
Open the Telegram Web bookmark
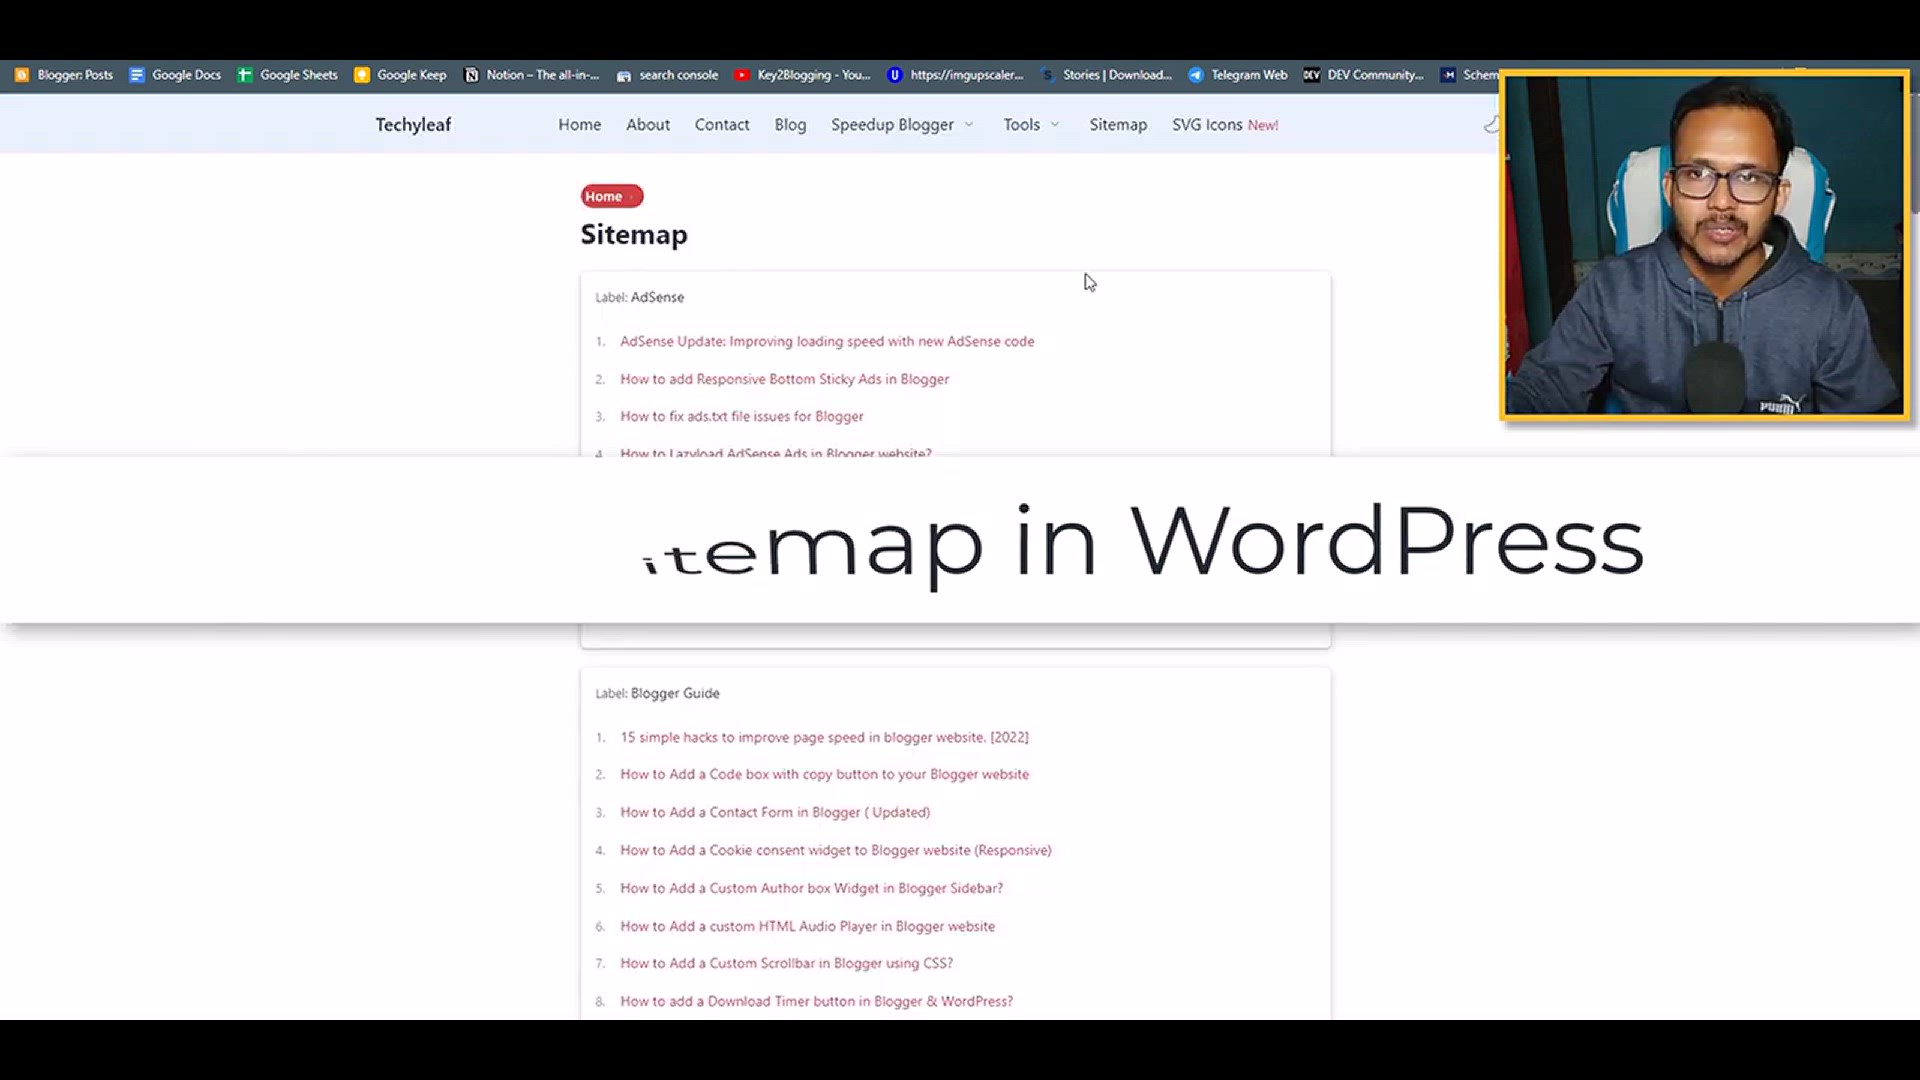1237,75
